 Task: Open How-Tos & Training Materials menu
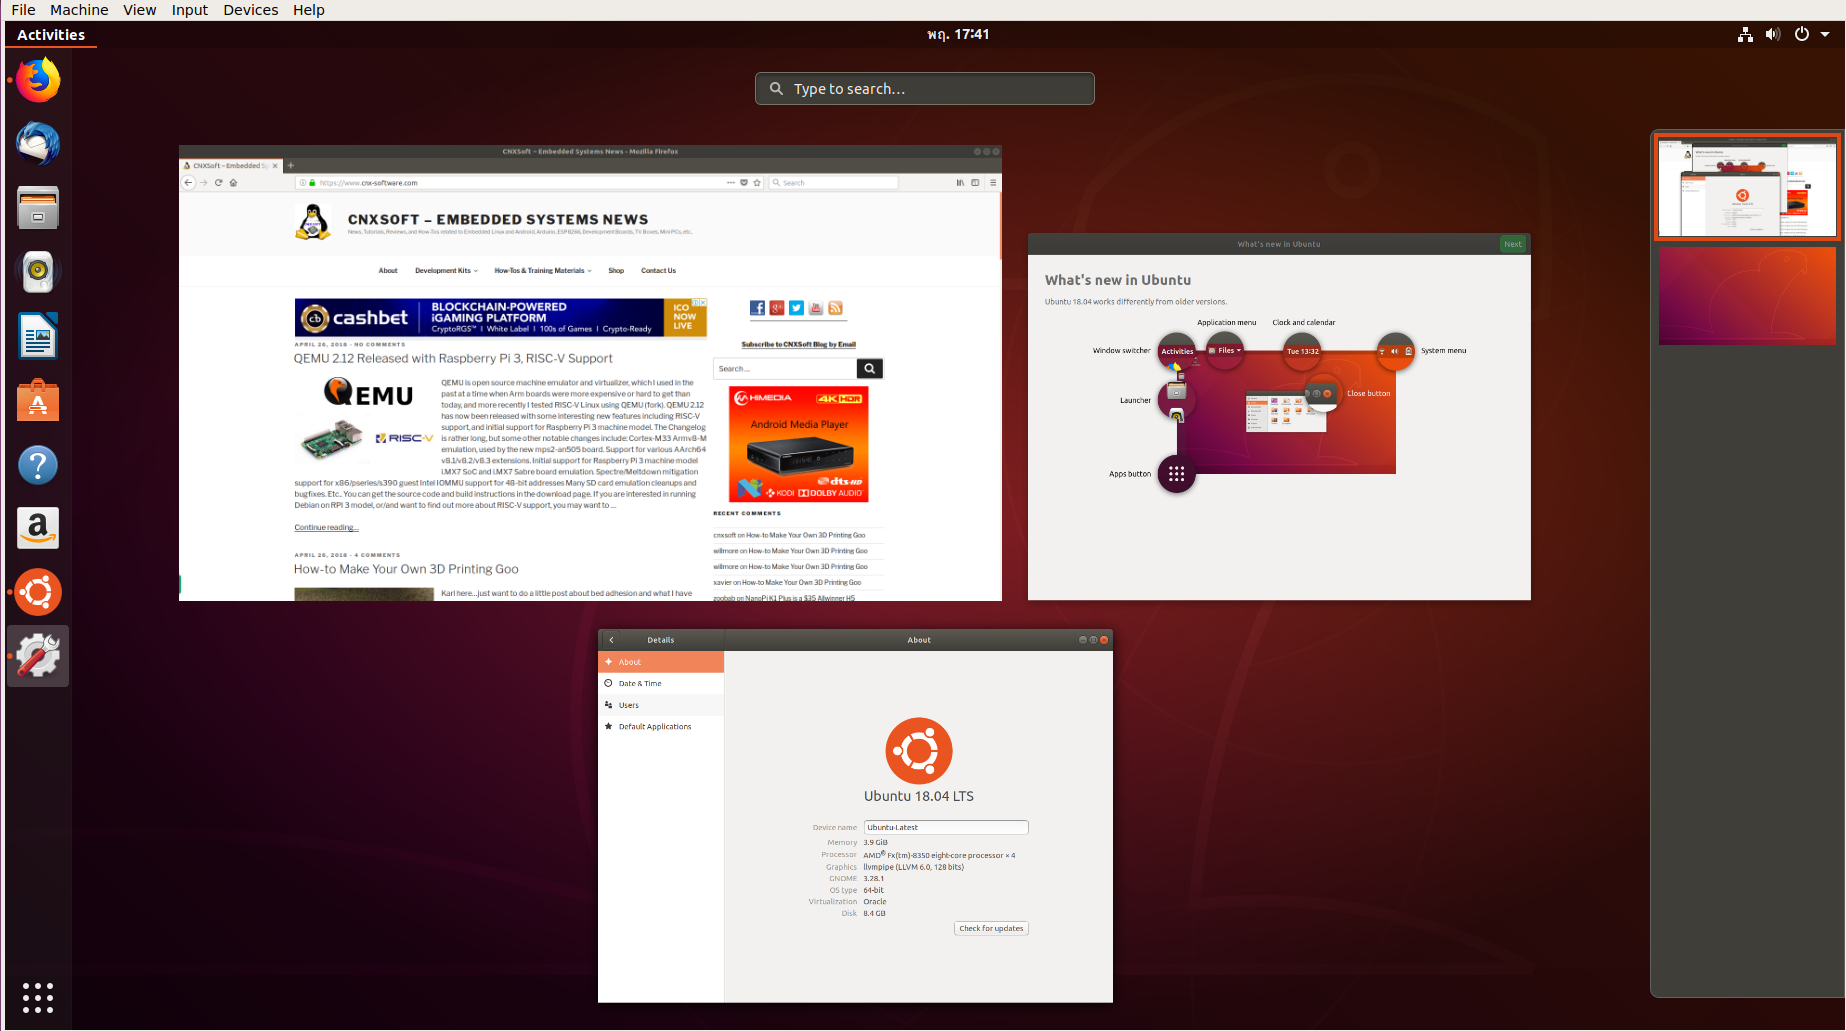click(543, 271)
